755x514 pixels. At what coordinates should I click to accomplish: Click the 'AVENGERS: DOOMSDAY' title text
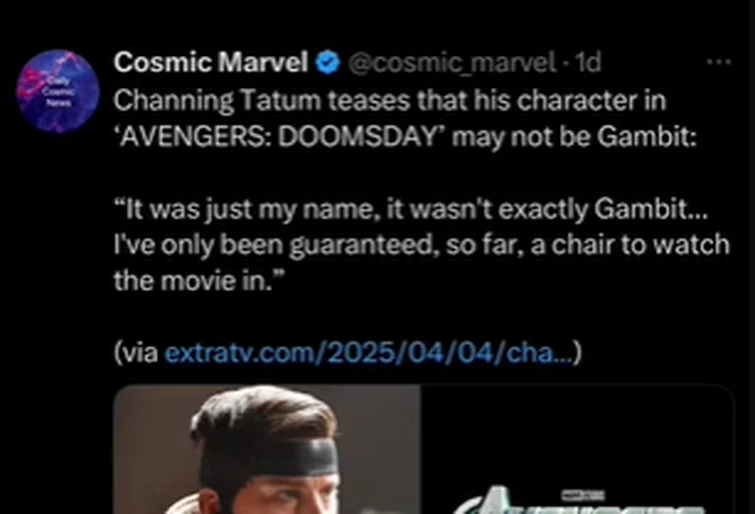click(x=280, y=136)
